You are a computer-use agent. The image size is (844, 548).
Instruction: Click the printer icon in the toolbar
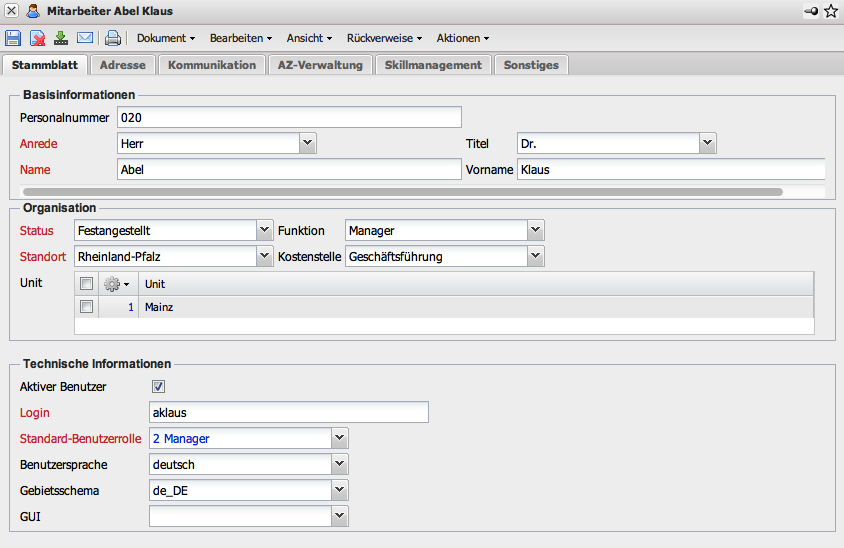(x=113, y=38)
